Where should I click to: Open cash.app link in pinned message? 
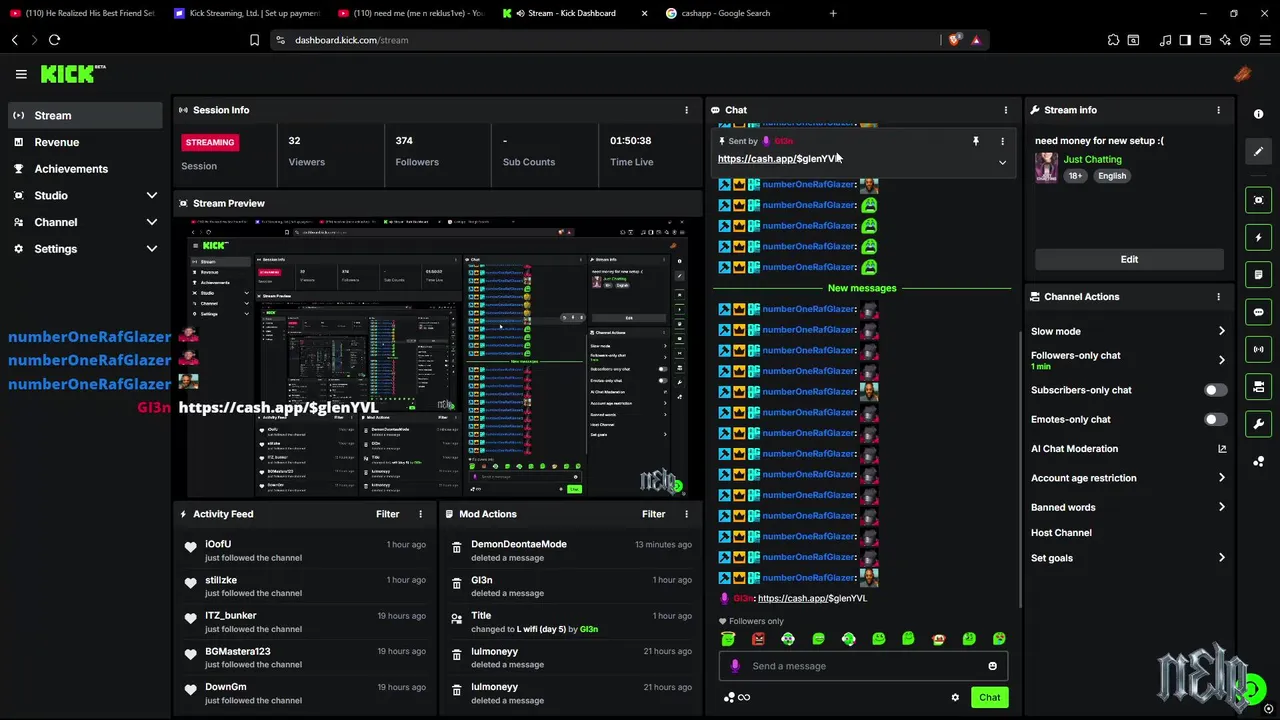[779, 159]
